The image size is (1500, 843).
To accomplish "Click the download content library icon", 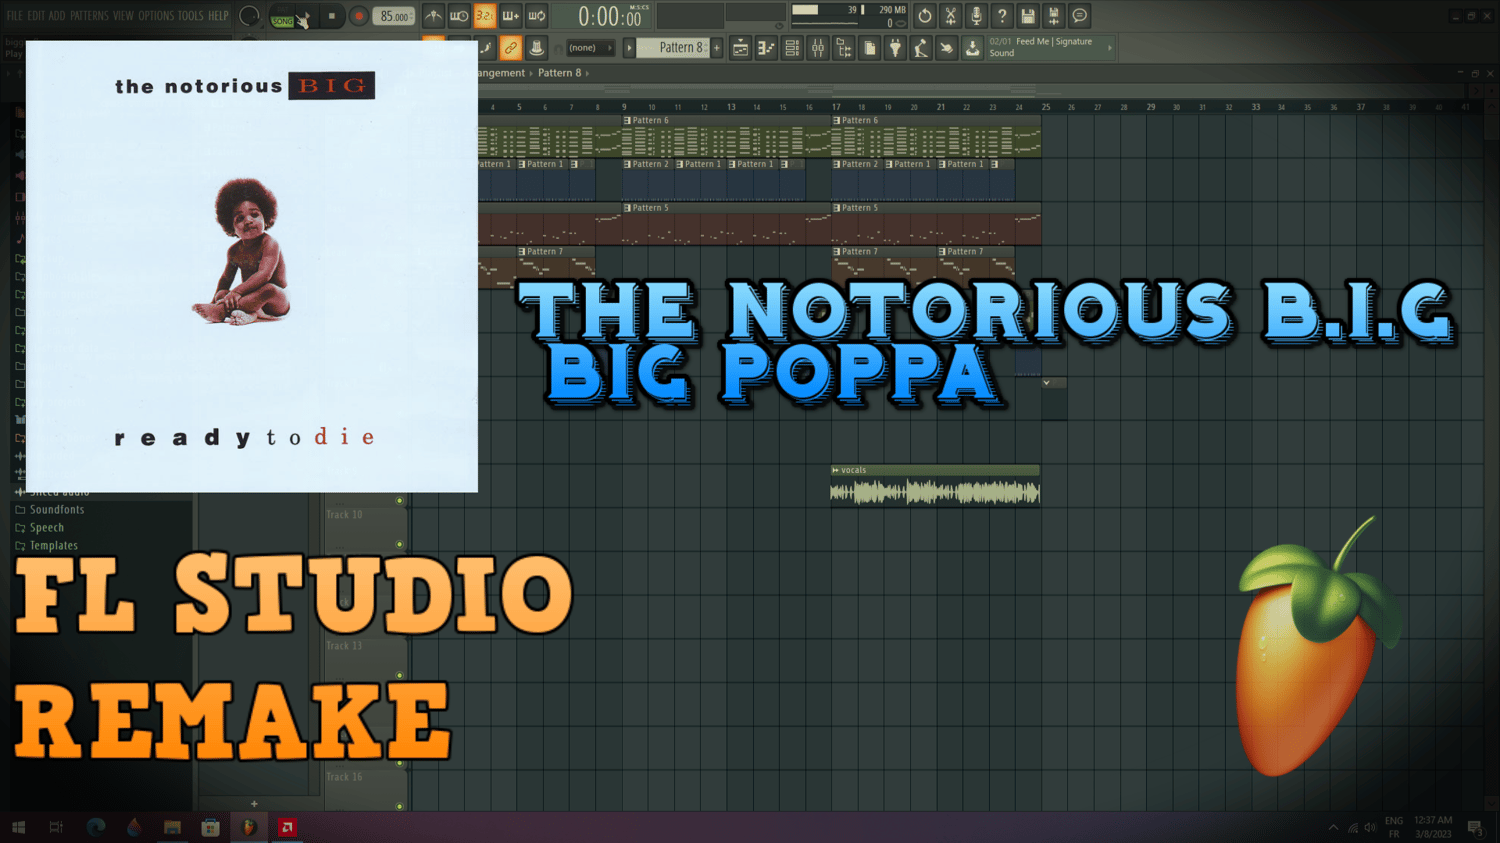I will (x=972, y=48).
